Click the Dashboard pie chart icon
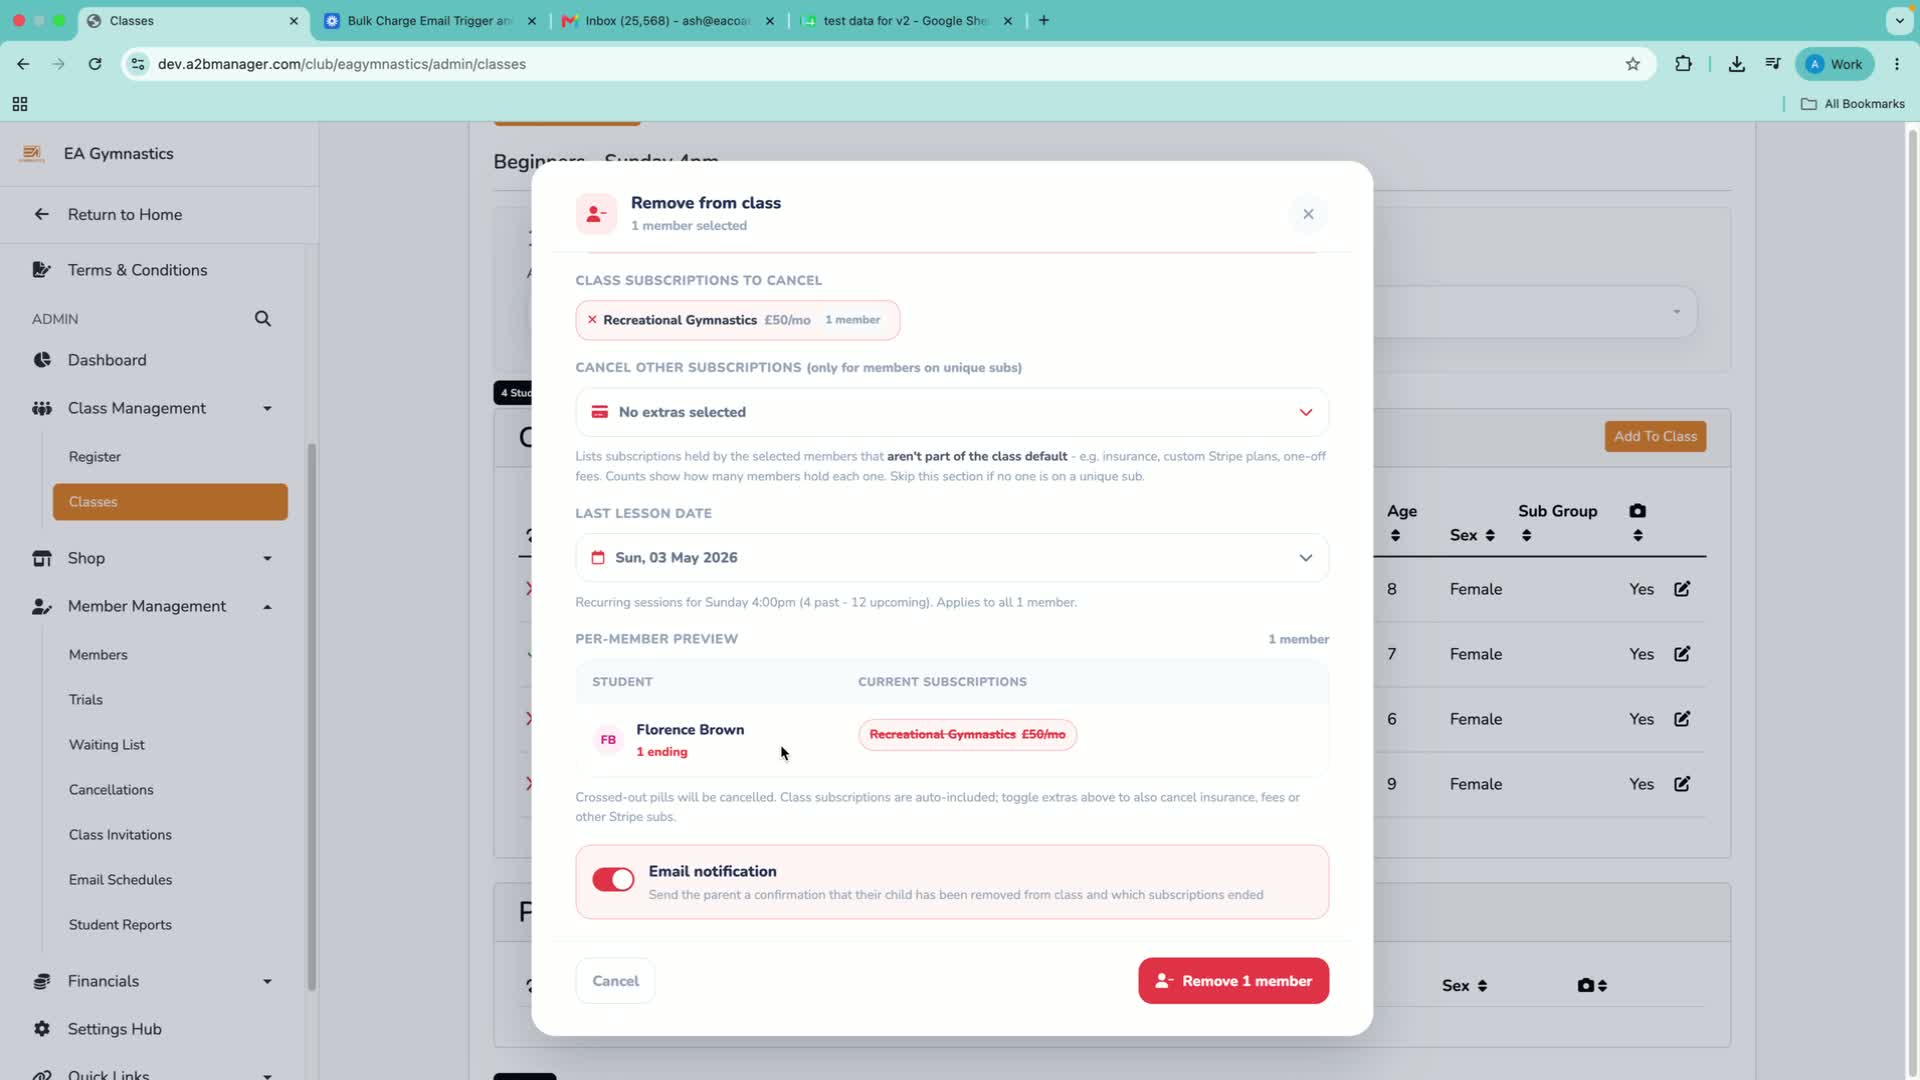Viewport: 1920px width, 1080px height. click(x=42, y=360)
